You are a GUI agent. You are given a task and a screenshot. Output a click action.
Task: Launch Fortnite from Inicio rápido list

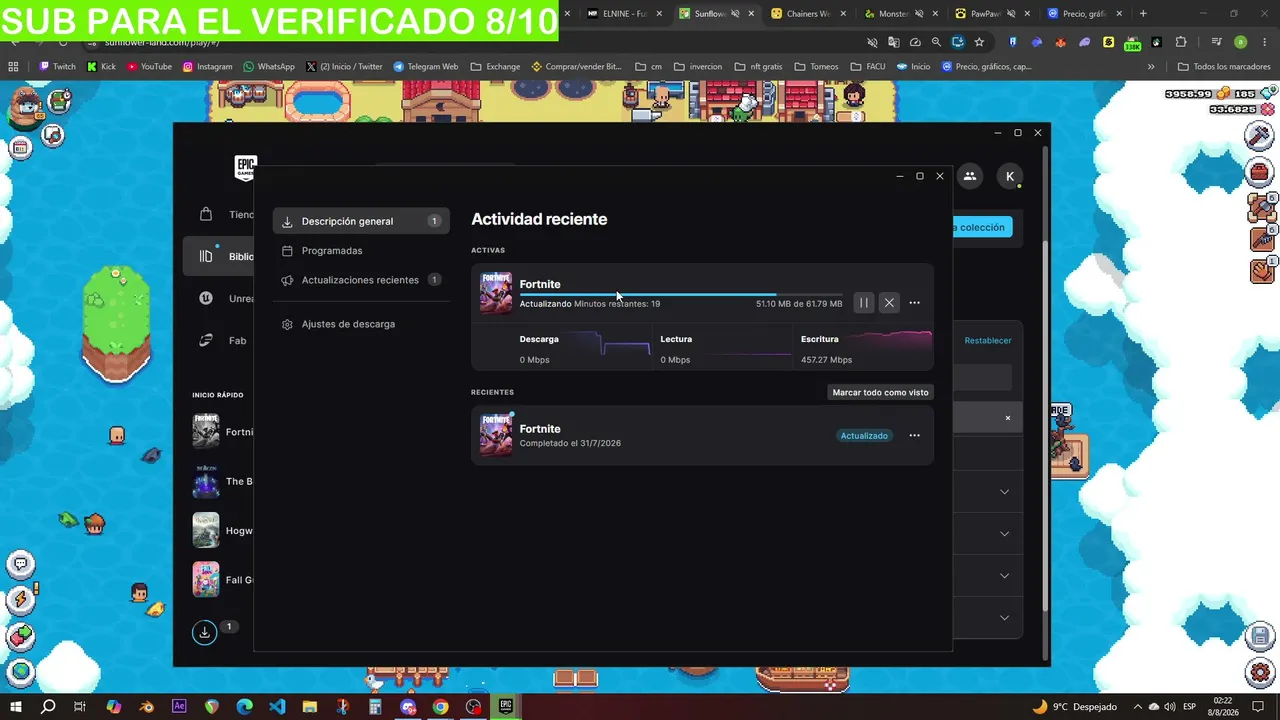point(222,432)
